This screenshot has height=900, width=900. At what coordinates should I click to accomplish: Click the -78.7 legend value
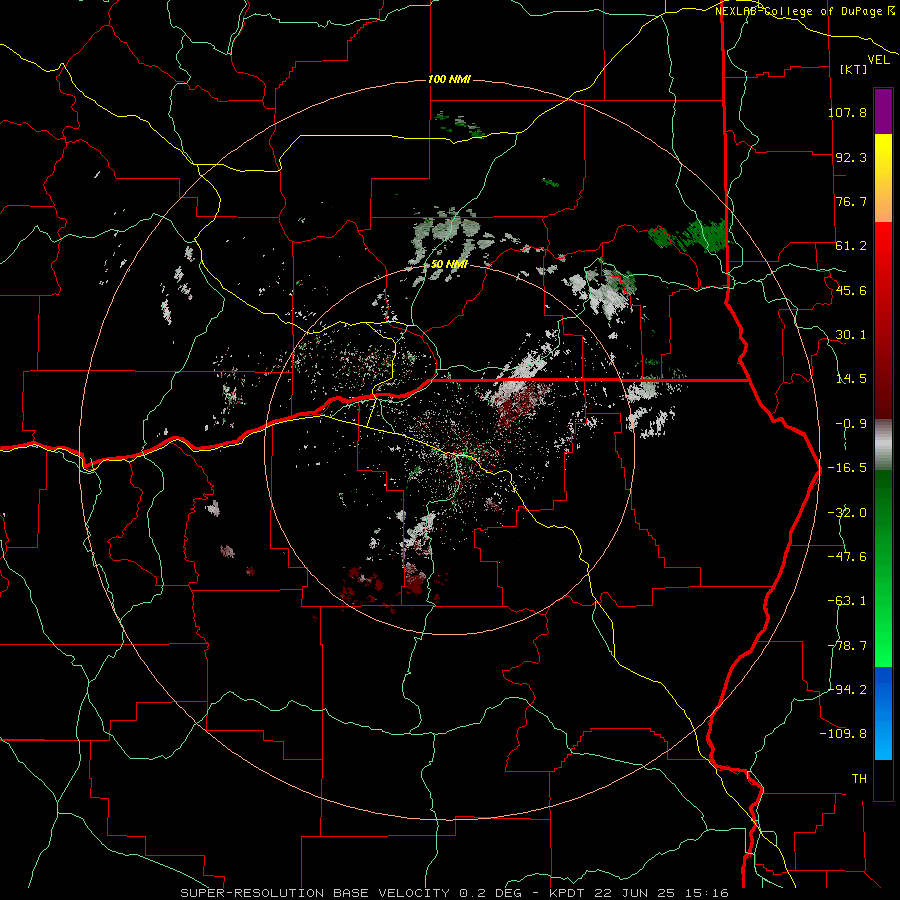click(x=847, y=646)
